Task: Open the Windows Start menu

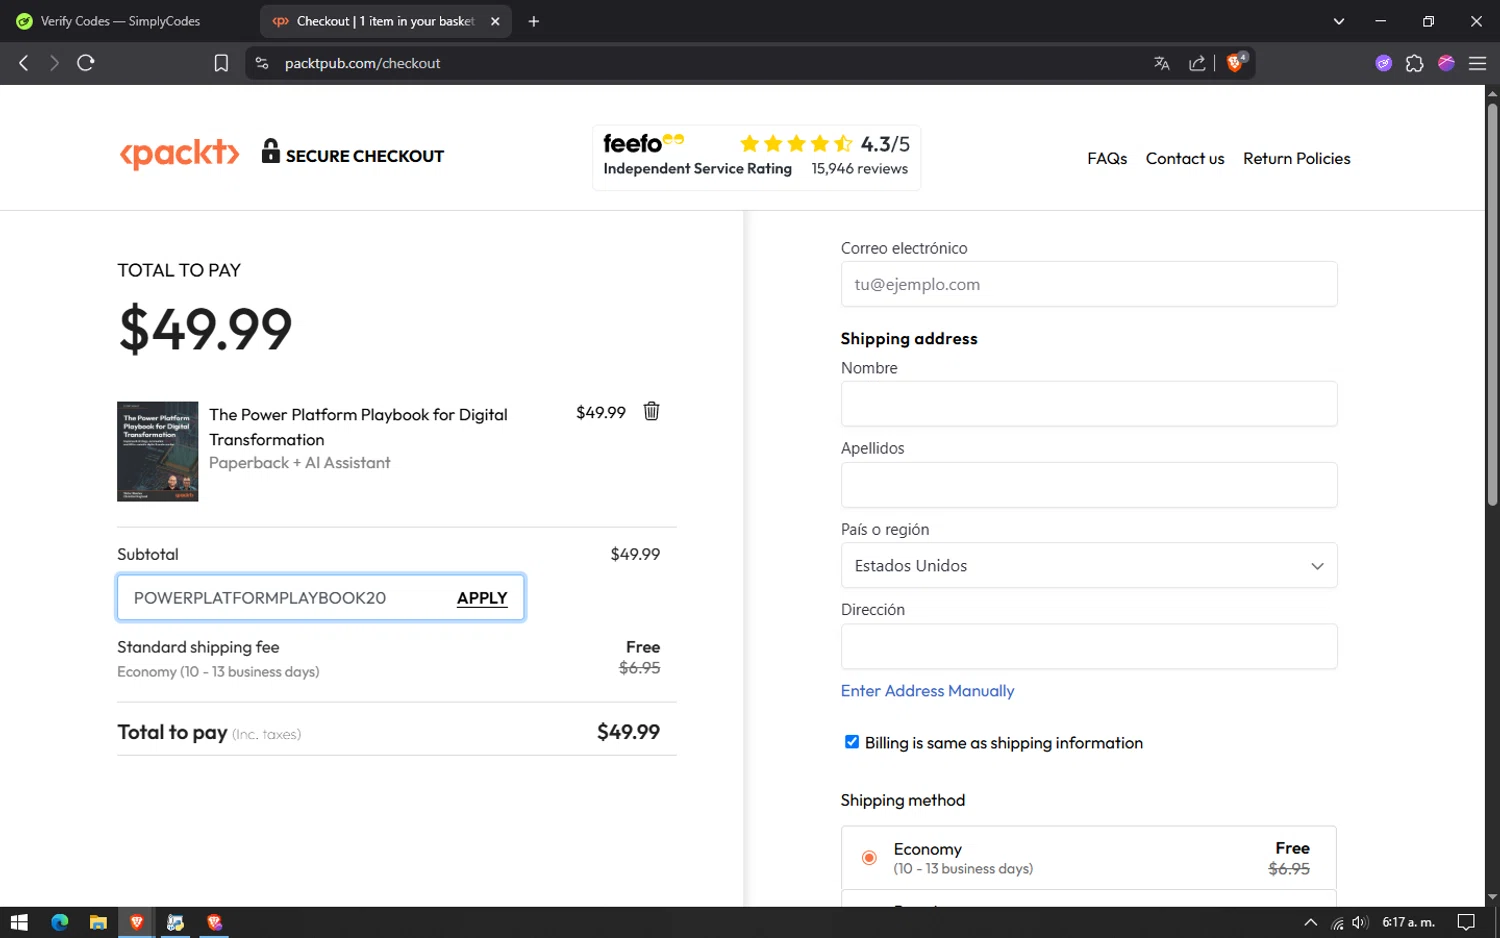Action: pos(19,922)
